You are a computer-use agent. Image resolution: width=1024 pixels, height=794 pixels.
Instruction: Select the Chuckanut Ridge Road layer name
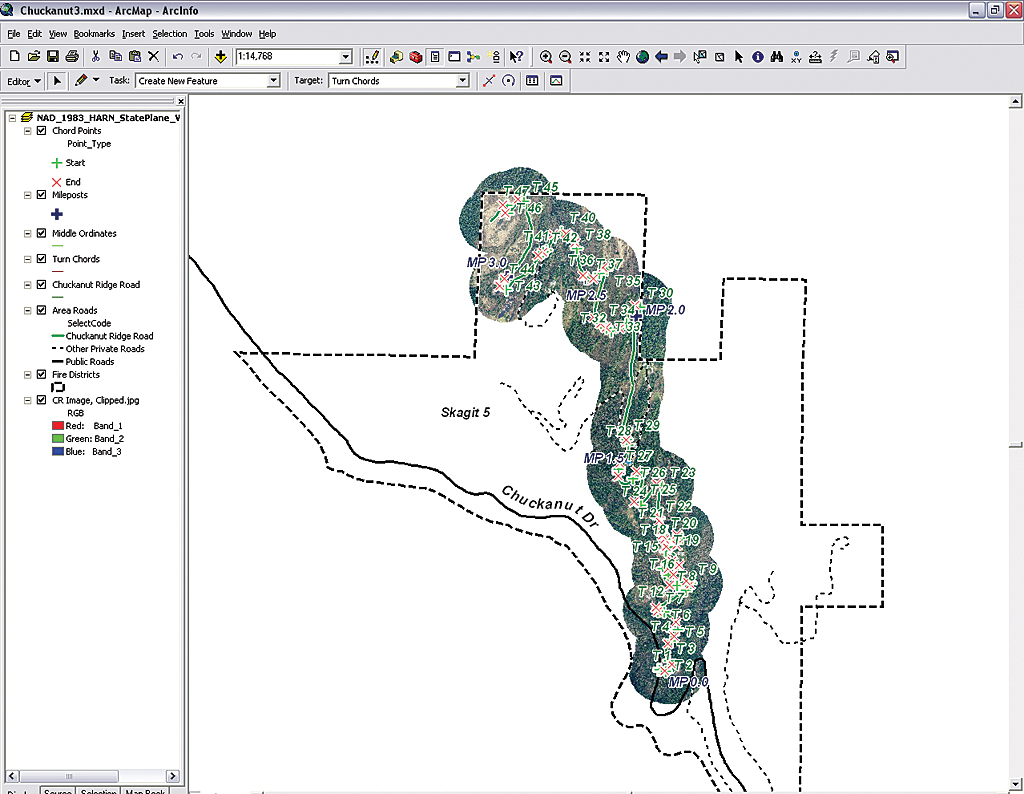click(x=96, y=285)
